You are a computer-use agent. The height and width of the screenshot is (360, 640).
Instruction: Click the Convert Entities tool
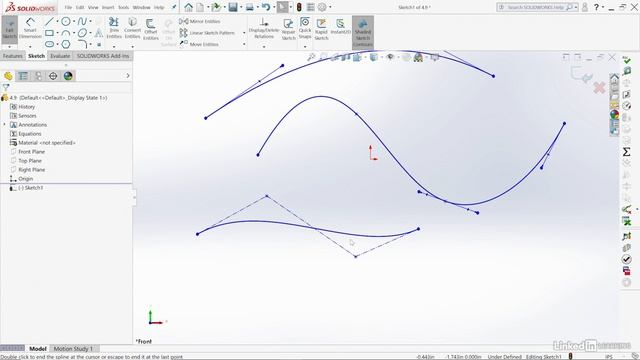[132, 28]
